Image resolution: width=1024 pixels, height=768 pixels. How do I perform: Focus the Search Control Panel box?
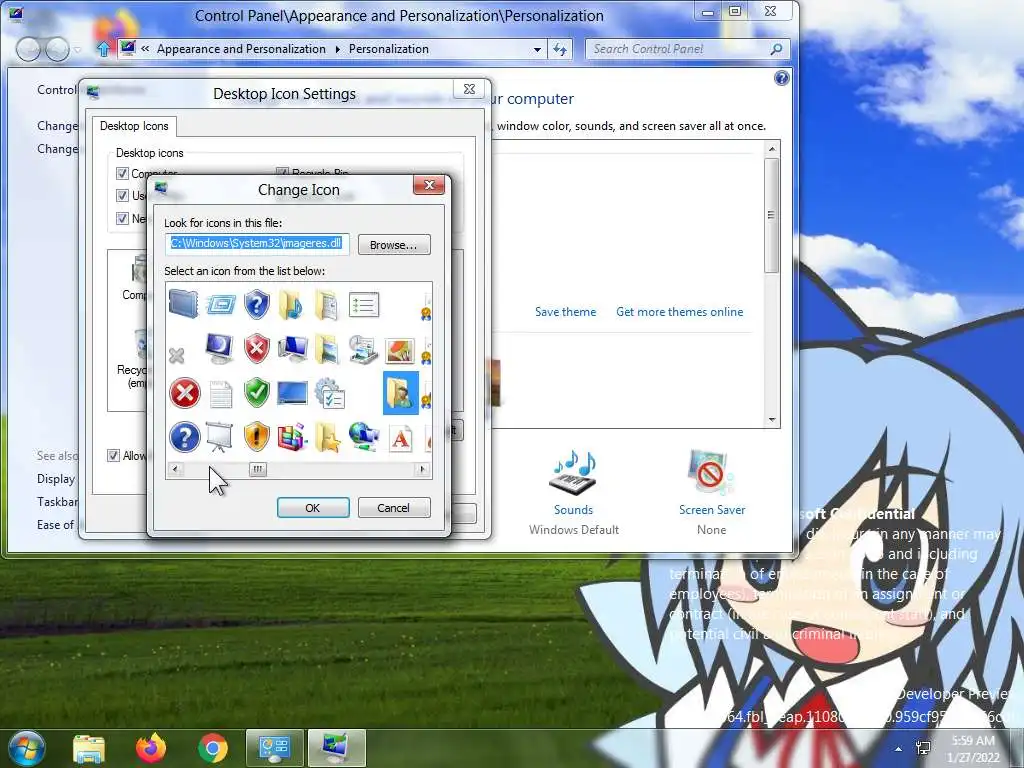click(x=688, y=49)
